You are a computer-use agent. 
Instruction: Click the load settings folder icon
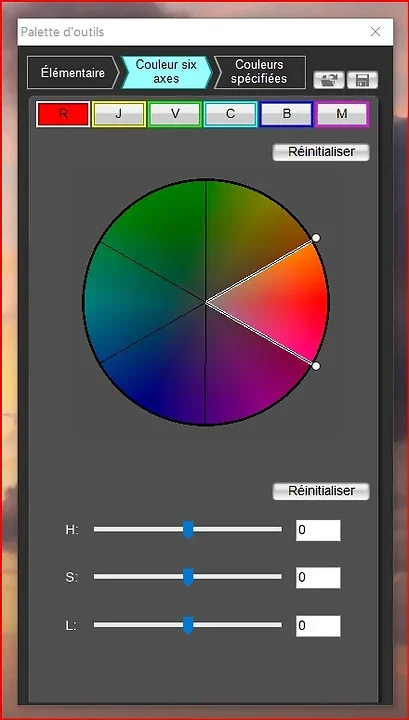329,80
